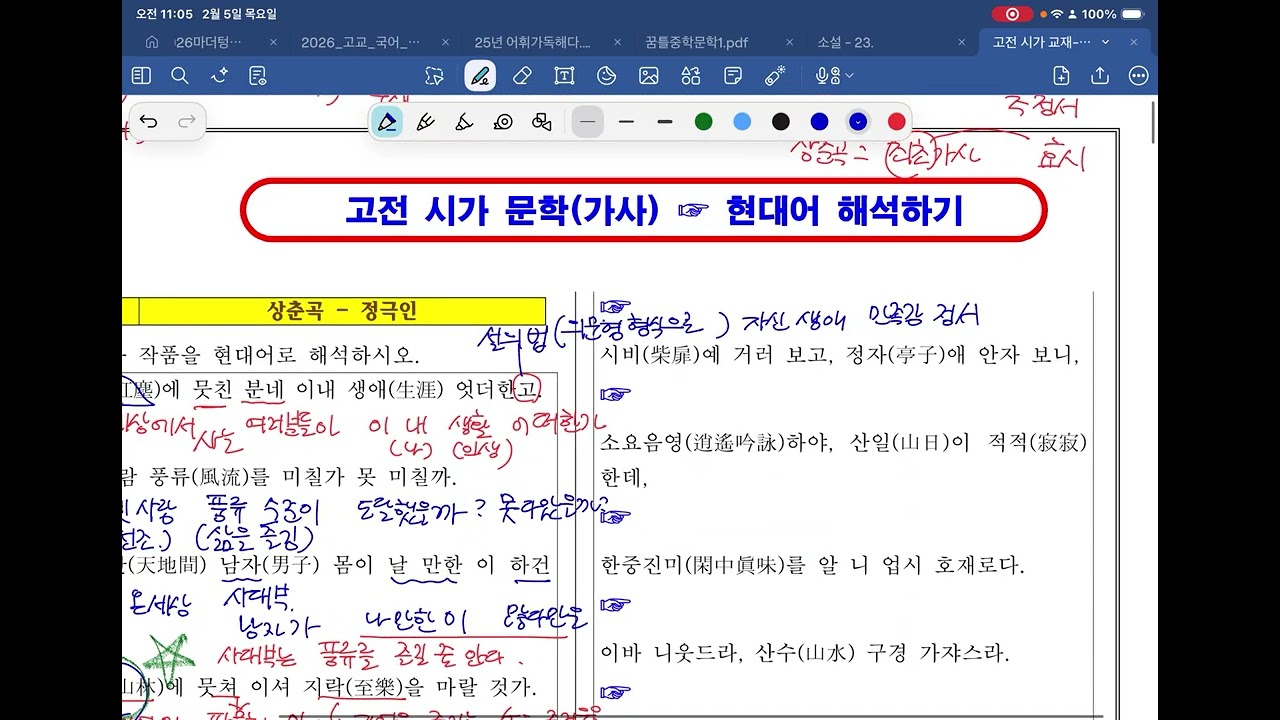Close the 고전 시가 교재 tab

point(1134,43)
